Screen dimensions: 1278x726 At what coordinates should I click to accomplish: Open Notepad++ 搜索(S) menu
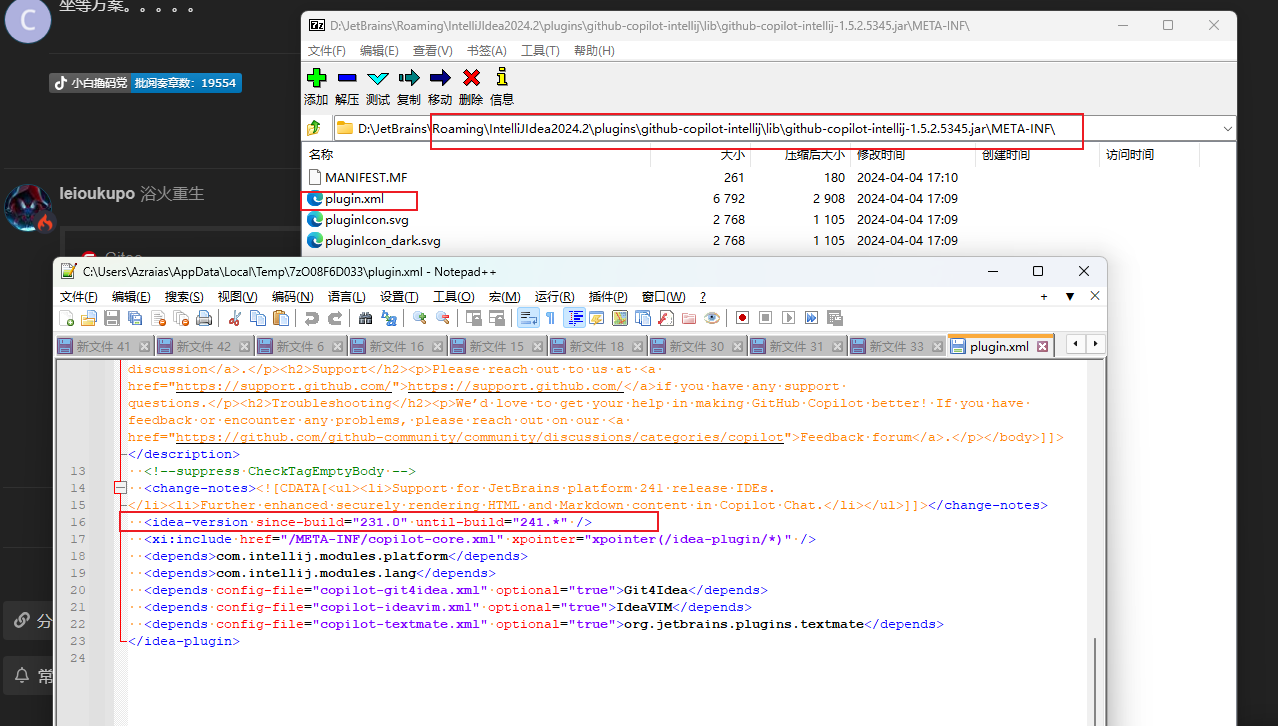(x=184, y=297)
